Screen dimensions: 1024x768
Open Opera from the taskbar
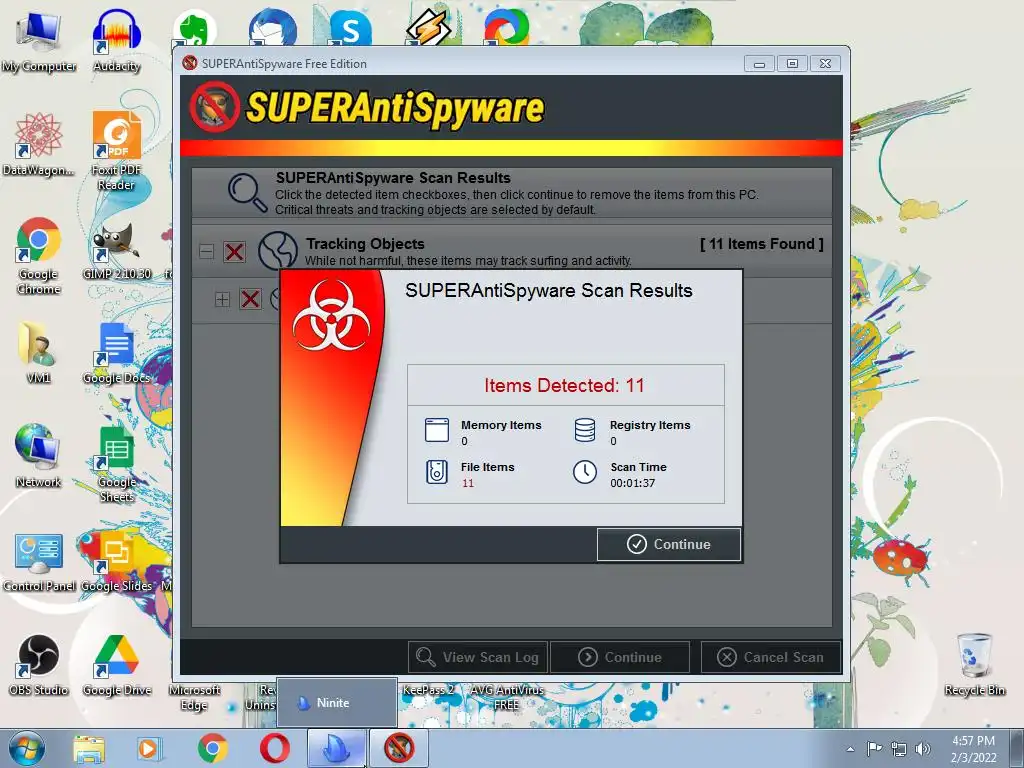[x=274, y=748]
